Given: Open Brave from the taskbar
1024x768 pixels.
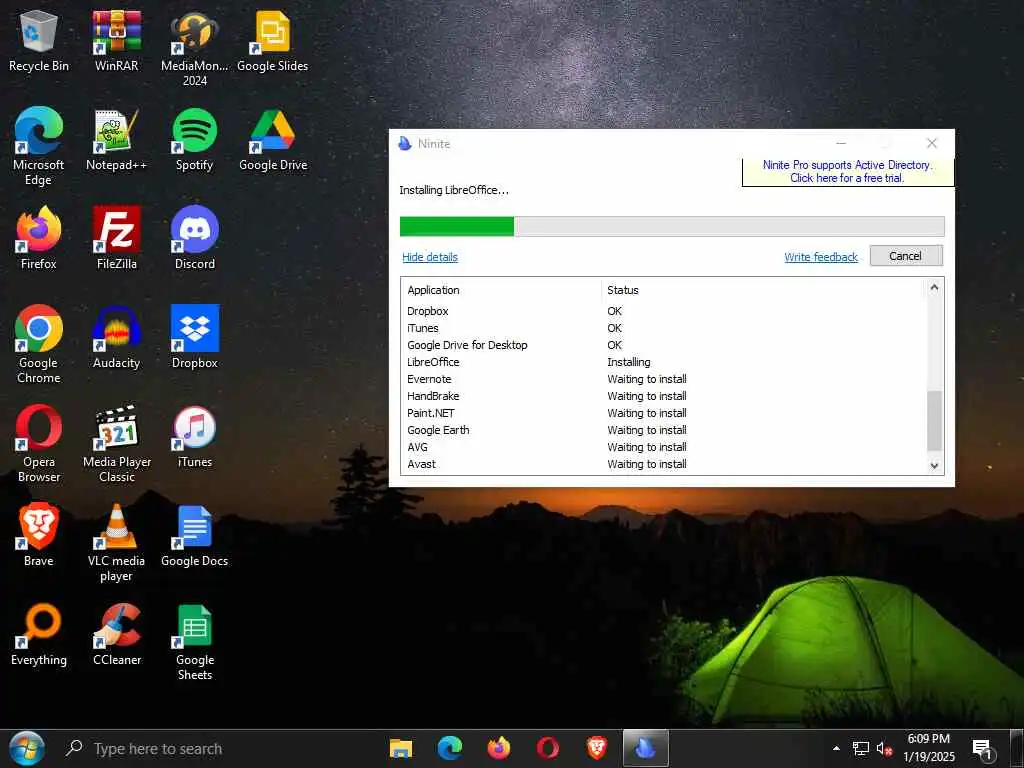Looking at the screenshot, I should (596, 748).
